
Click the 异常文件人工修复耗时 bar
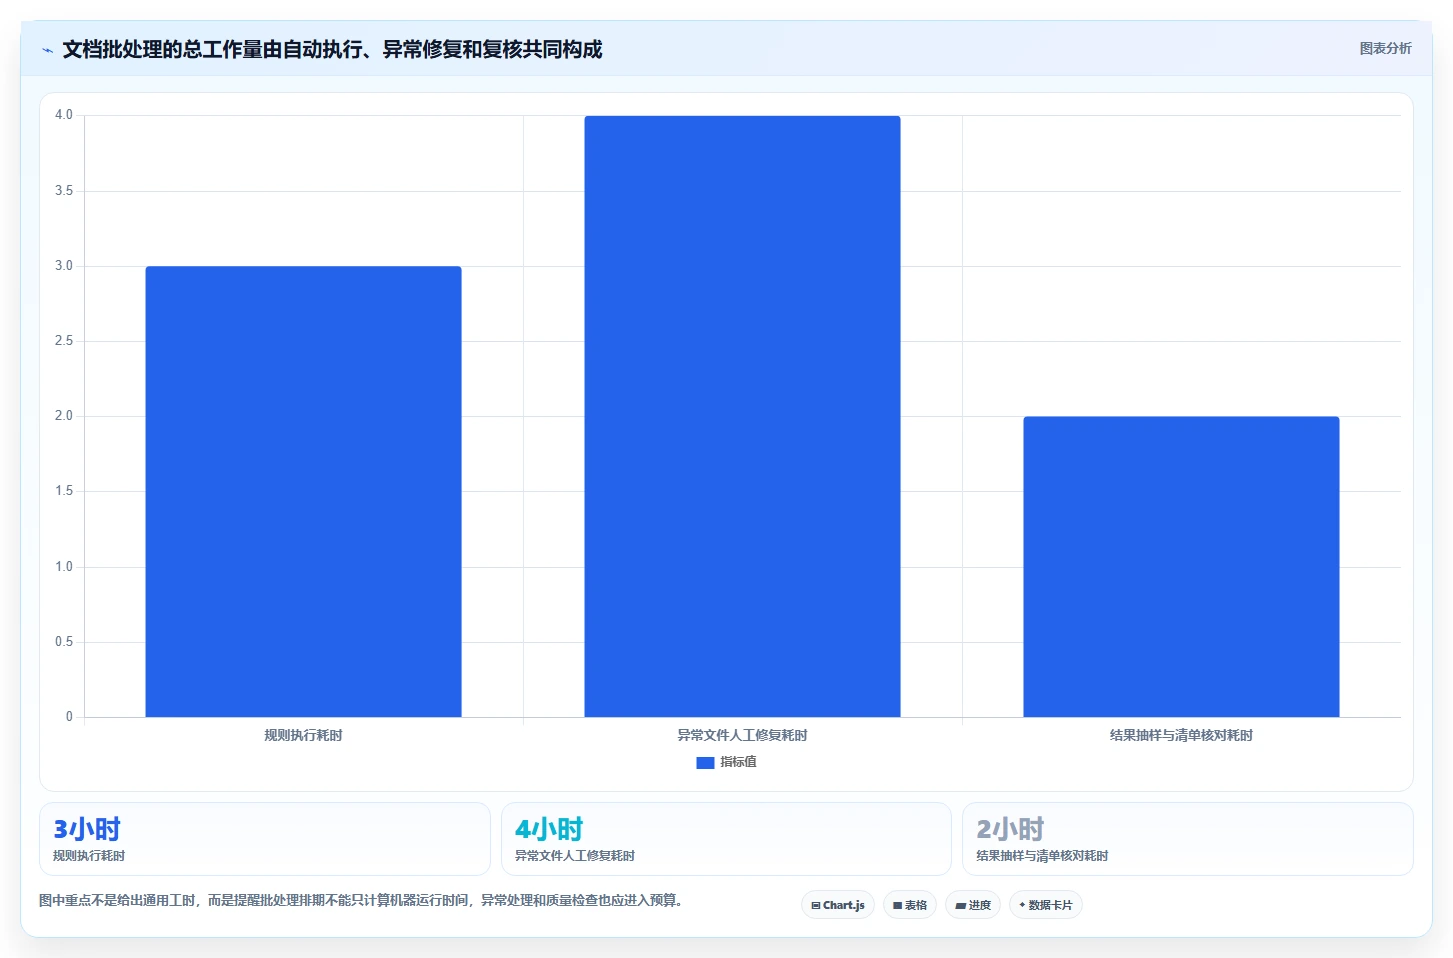[x=742, y=416]
